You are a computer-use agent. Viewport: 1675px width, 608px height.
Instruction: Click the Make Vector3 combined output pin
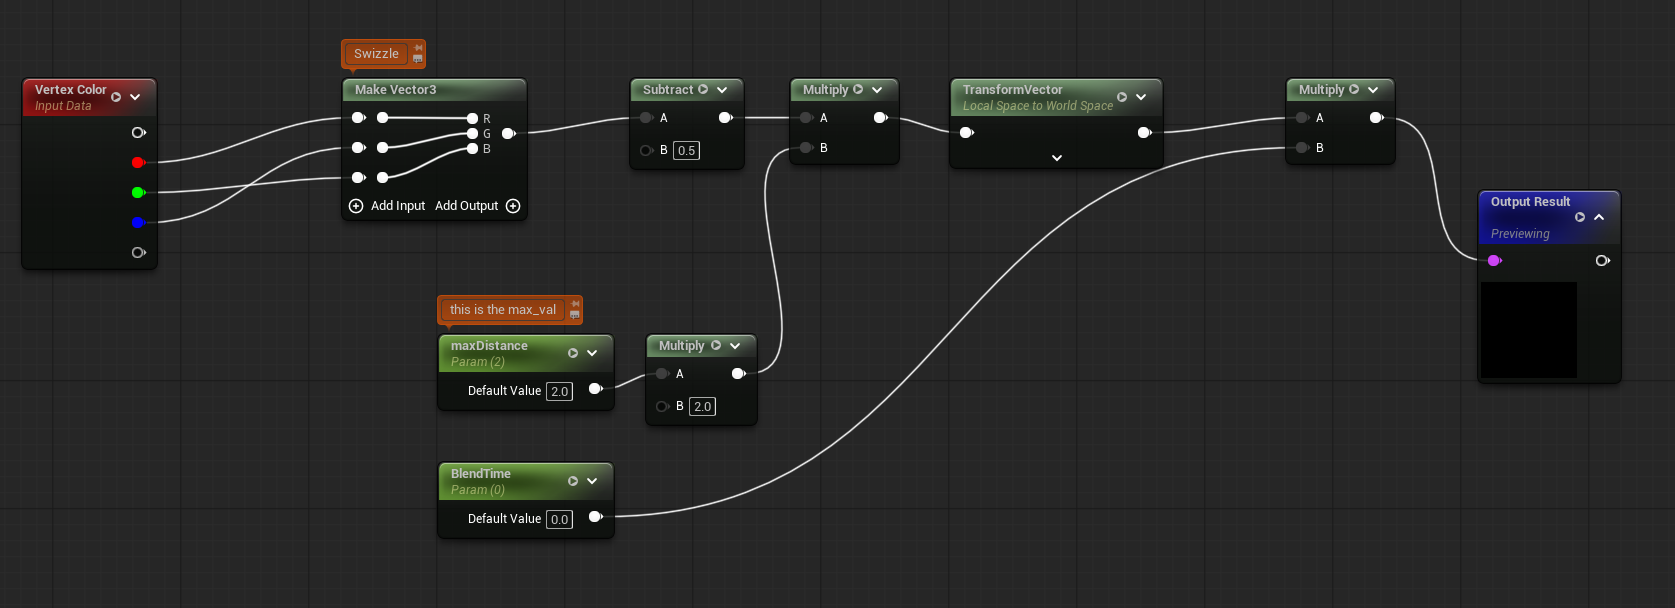(x=509, y=133)
